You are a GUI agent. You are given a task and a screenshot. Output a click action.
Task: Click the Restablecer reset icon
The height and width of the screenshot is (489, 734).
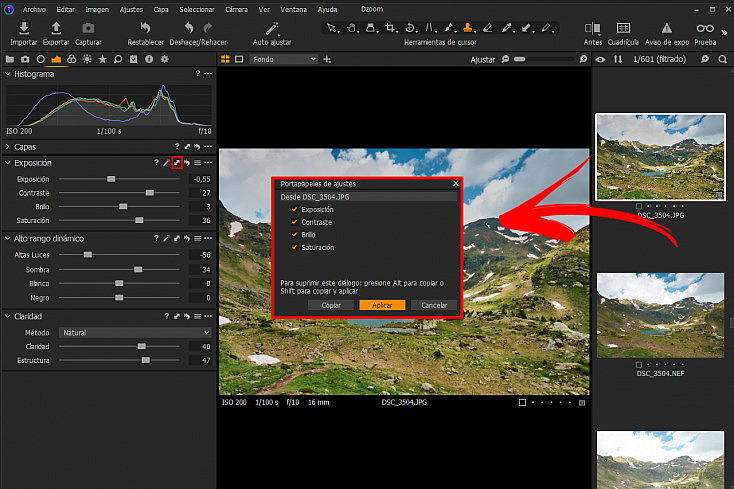click(145, 29)
